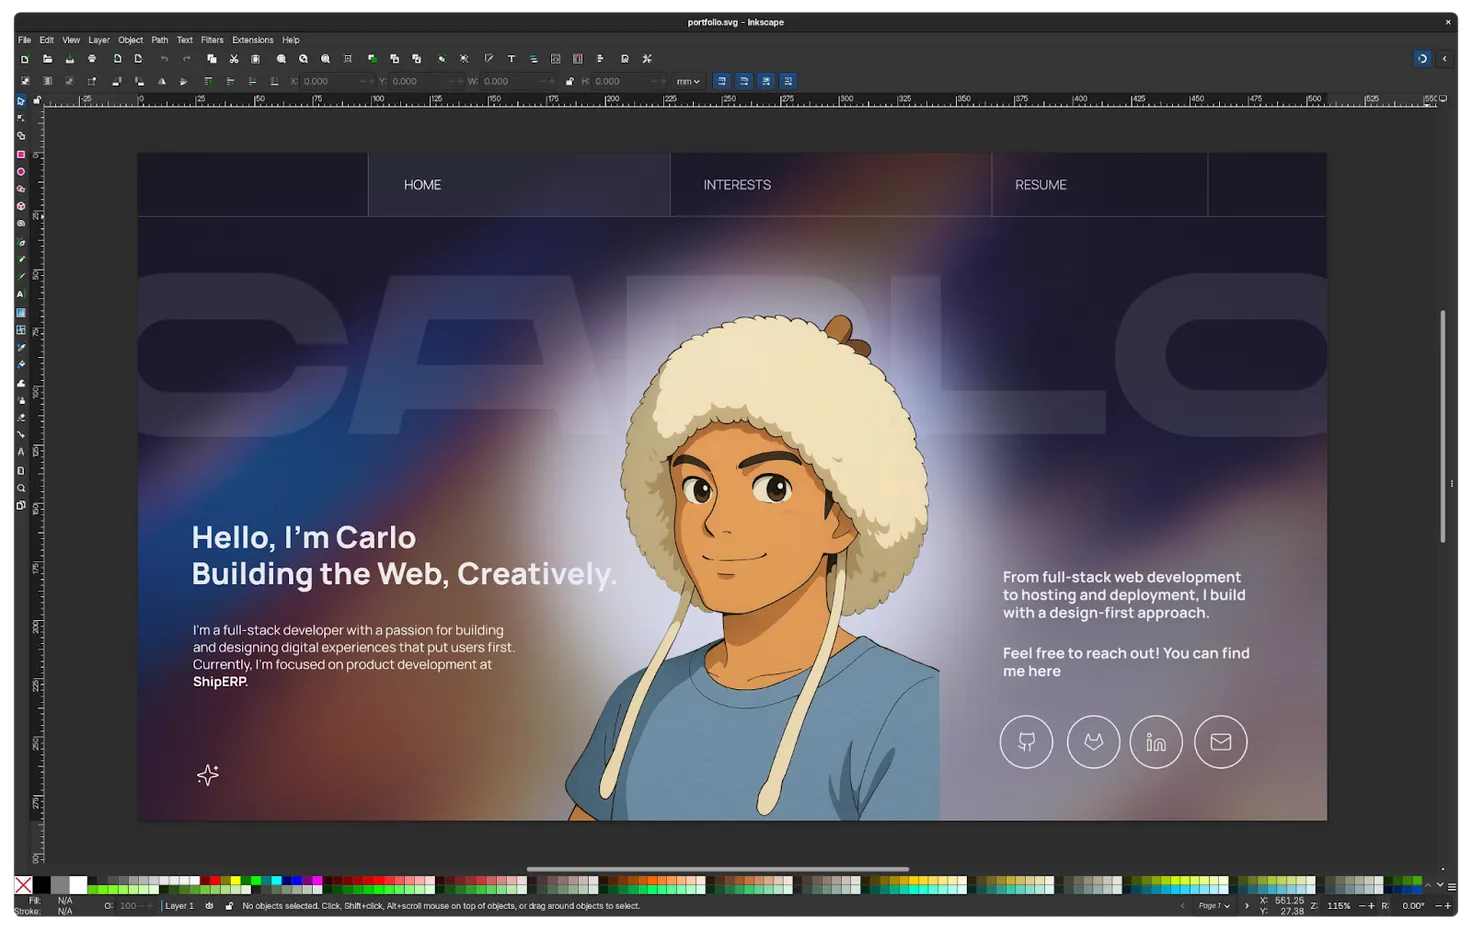Click the LinkedIn circle icon on canvas
Viewport: 1472px width, 932px height.
pyautogui.click(x=1156, y=742)
